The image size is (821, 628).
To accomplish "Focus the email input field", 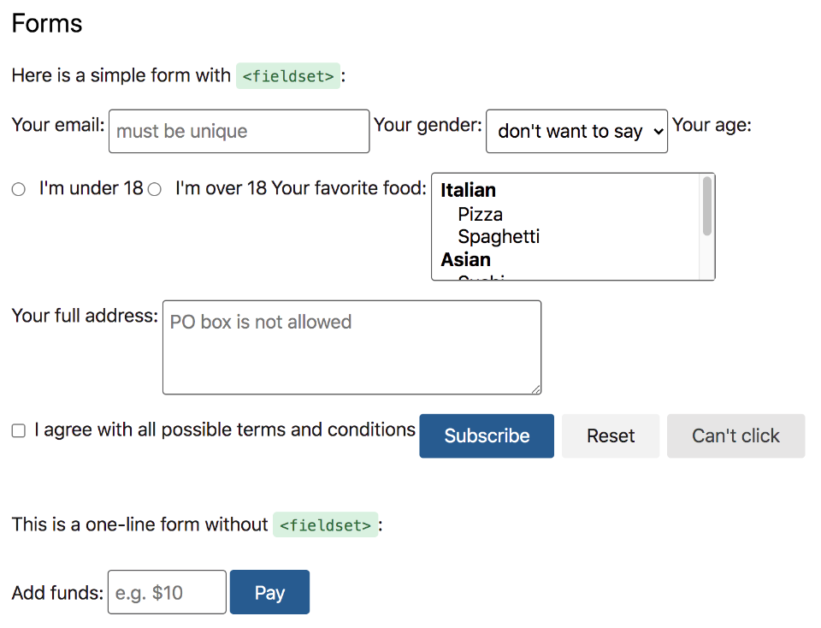I will point(239,131).
